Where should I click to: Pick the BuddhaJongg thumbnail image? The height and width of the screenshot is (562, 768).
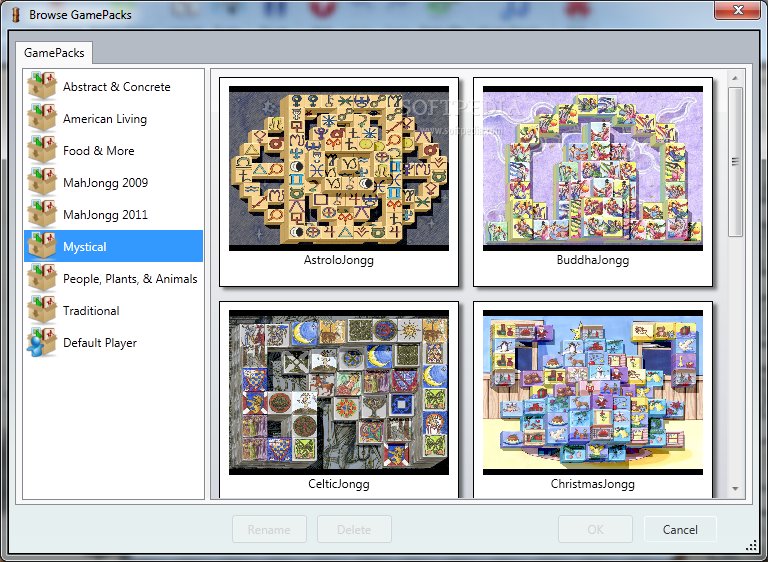click(593, 169)
